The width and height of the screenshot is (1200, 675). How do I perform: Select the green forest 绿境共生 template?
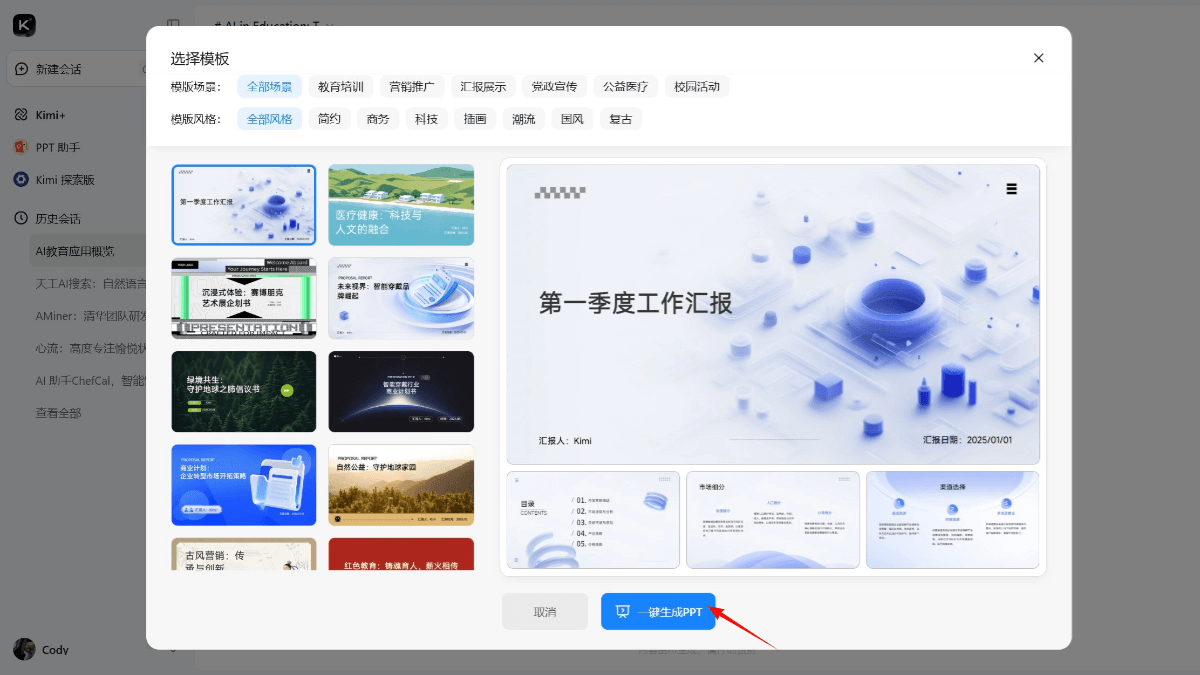pyautogui.click(x=244, y=391)
